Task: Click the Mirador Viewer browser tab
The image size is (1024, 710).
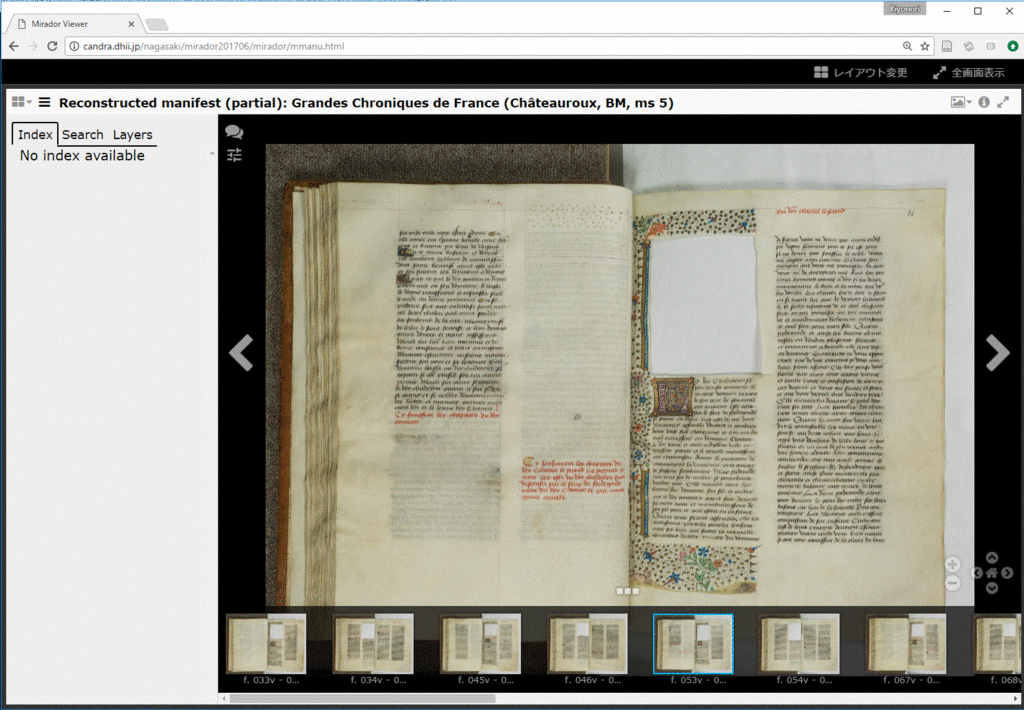Action: point(75,24)
